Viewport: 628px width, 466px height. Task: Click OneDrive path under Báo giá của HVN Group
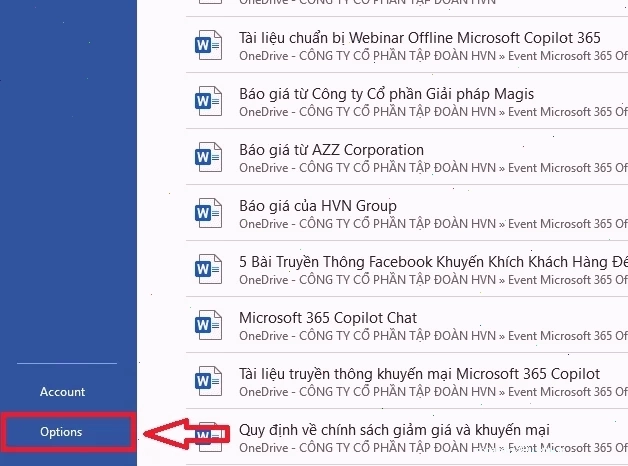point(433,224)
